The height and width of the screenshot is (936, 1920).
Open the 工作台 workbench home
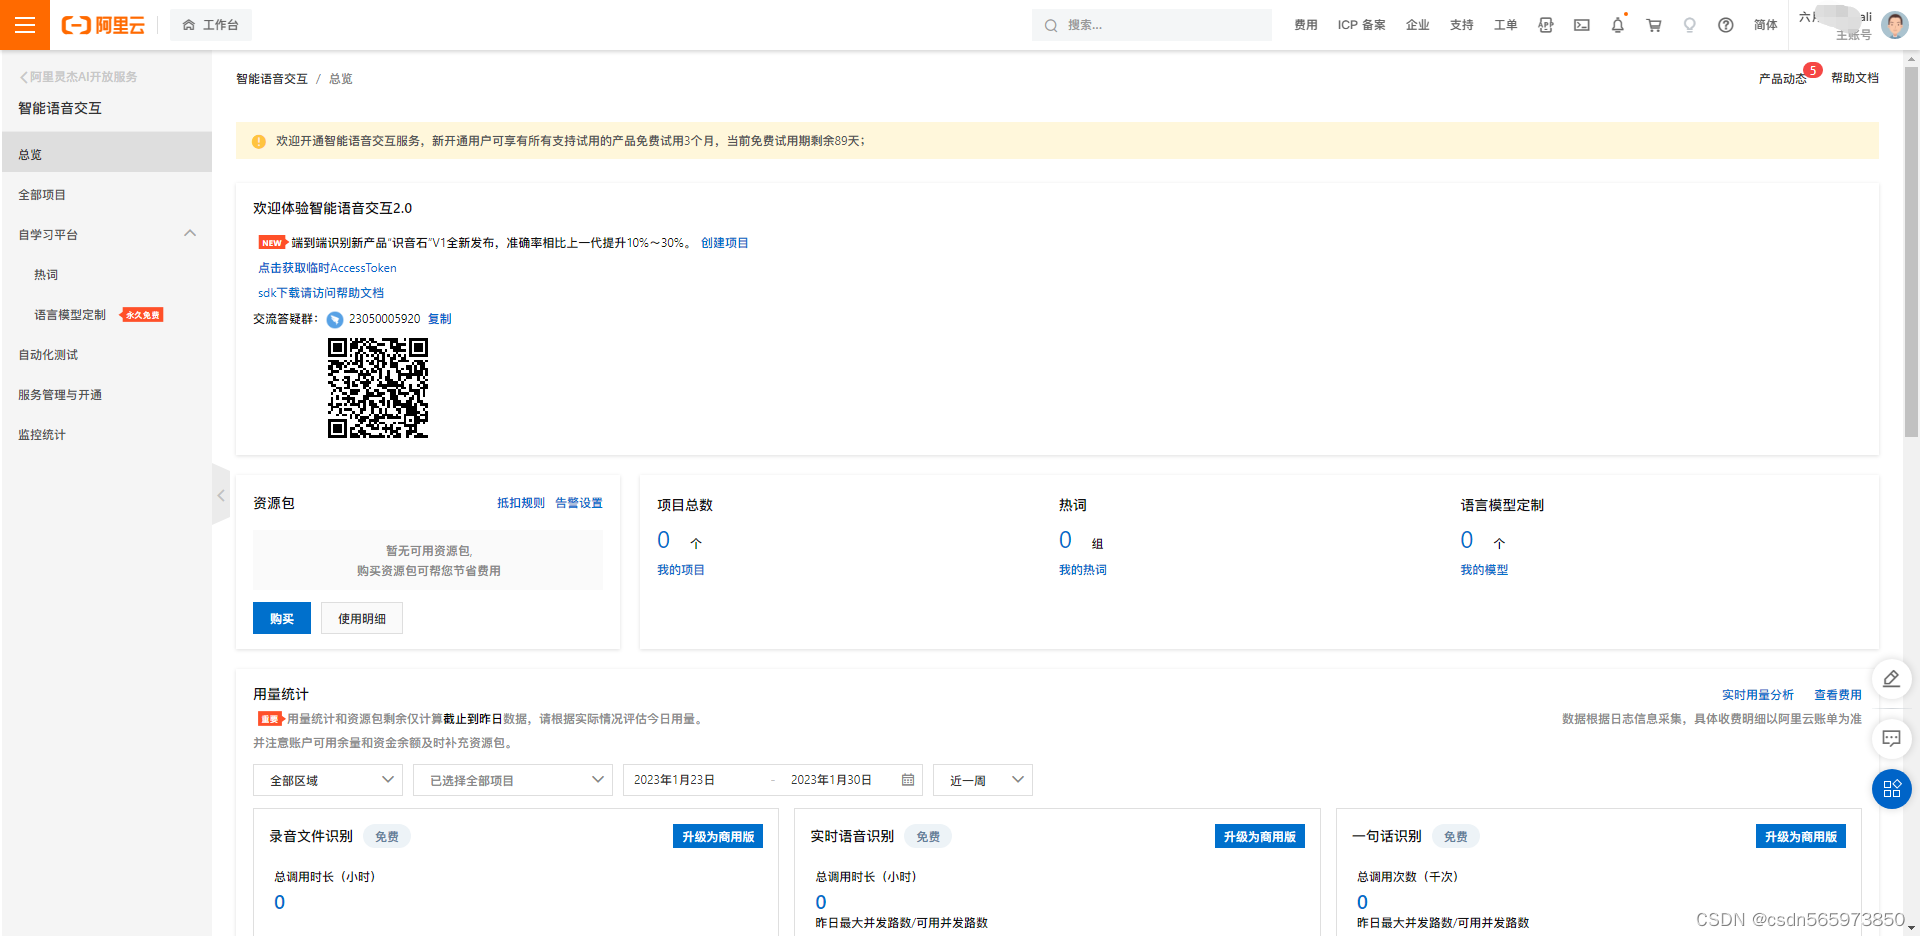[211, 25]
